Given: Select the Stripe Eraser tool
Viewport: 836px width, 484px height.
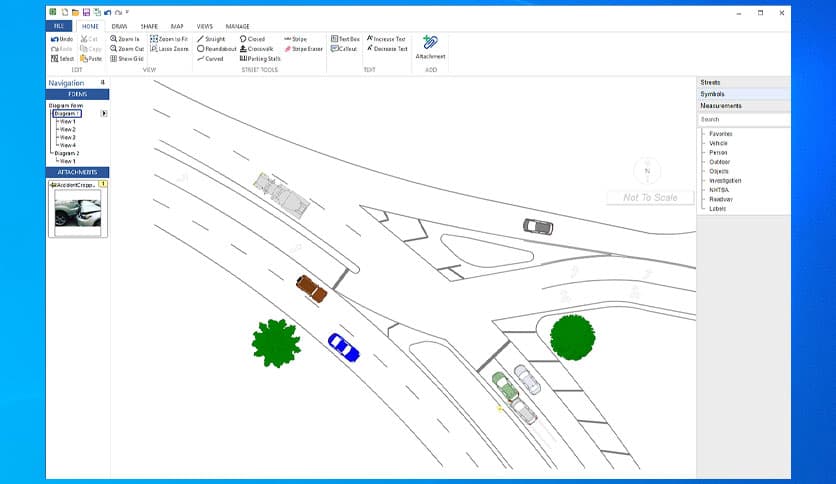Looking at the screenshot, I should click(303, 49).
